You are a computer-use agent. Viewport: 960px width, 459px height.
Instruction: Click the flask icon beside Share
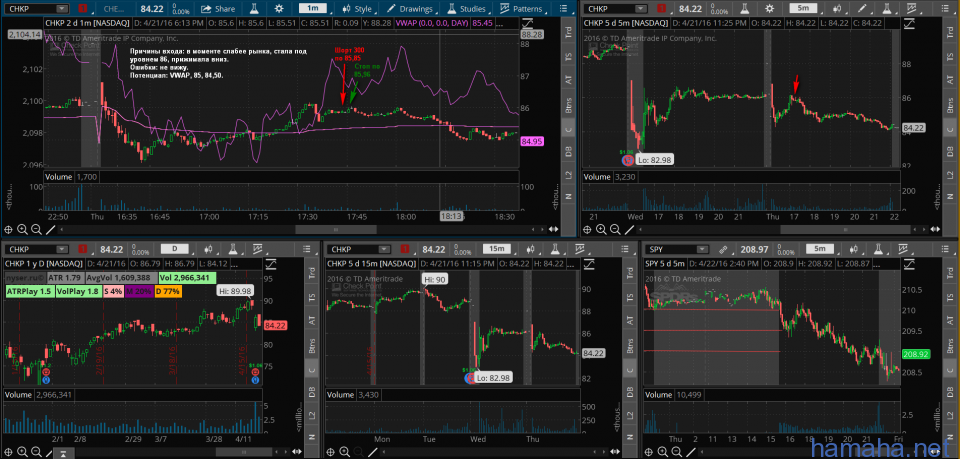[x=254, y=9]
